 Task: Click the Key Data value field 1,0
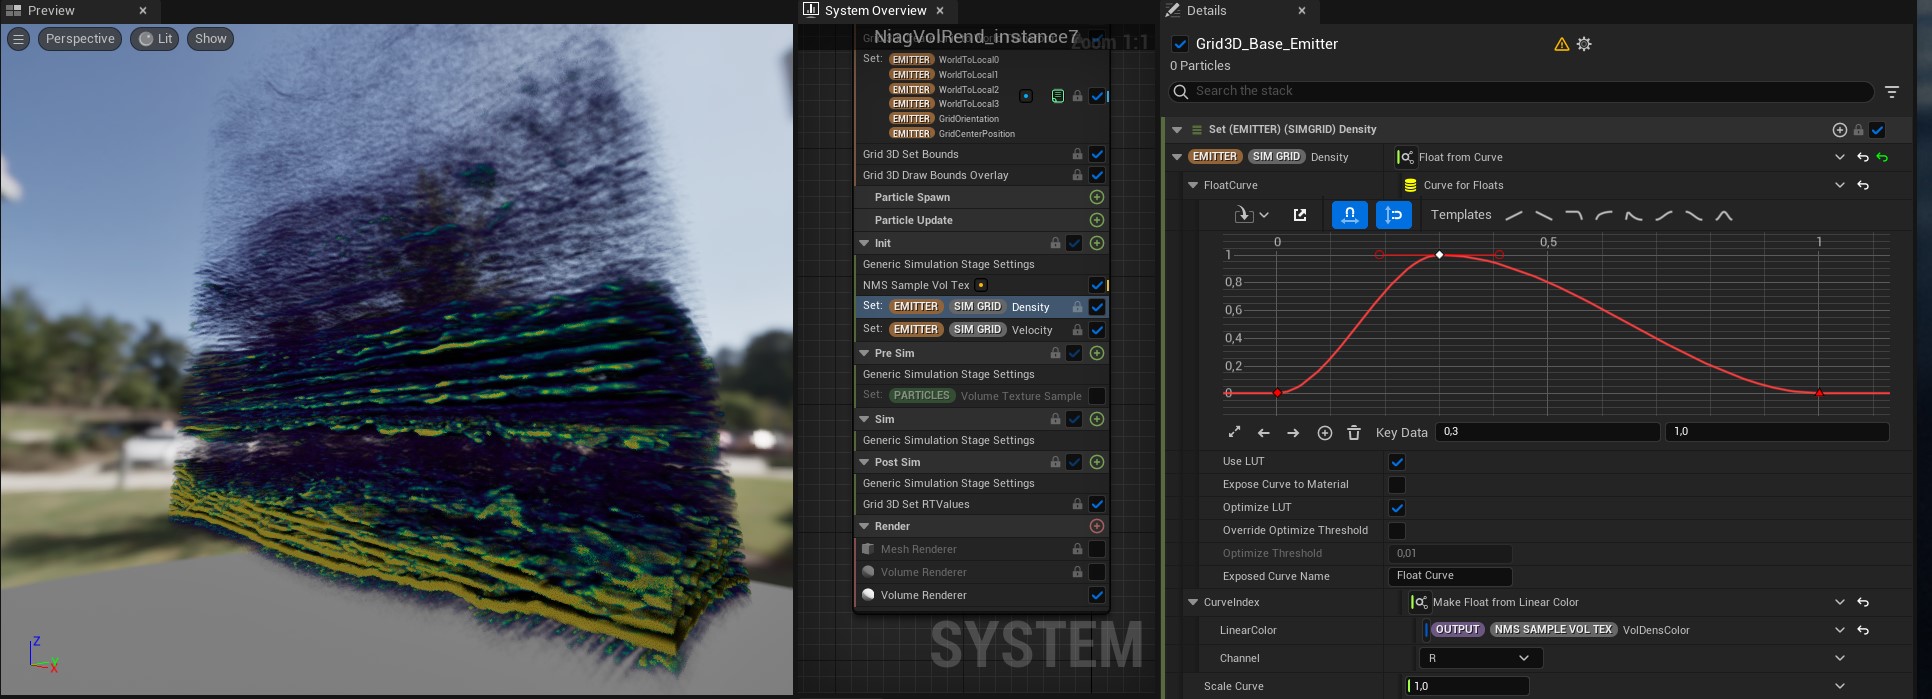pos(1777,432)
